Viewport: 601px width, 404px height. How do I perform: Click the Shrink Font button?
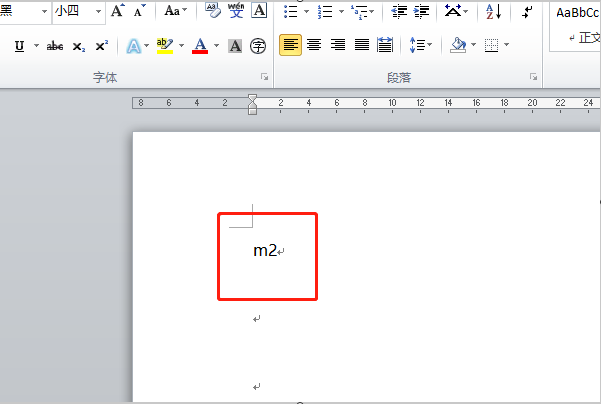pos(140,11)
